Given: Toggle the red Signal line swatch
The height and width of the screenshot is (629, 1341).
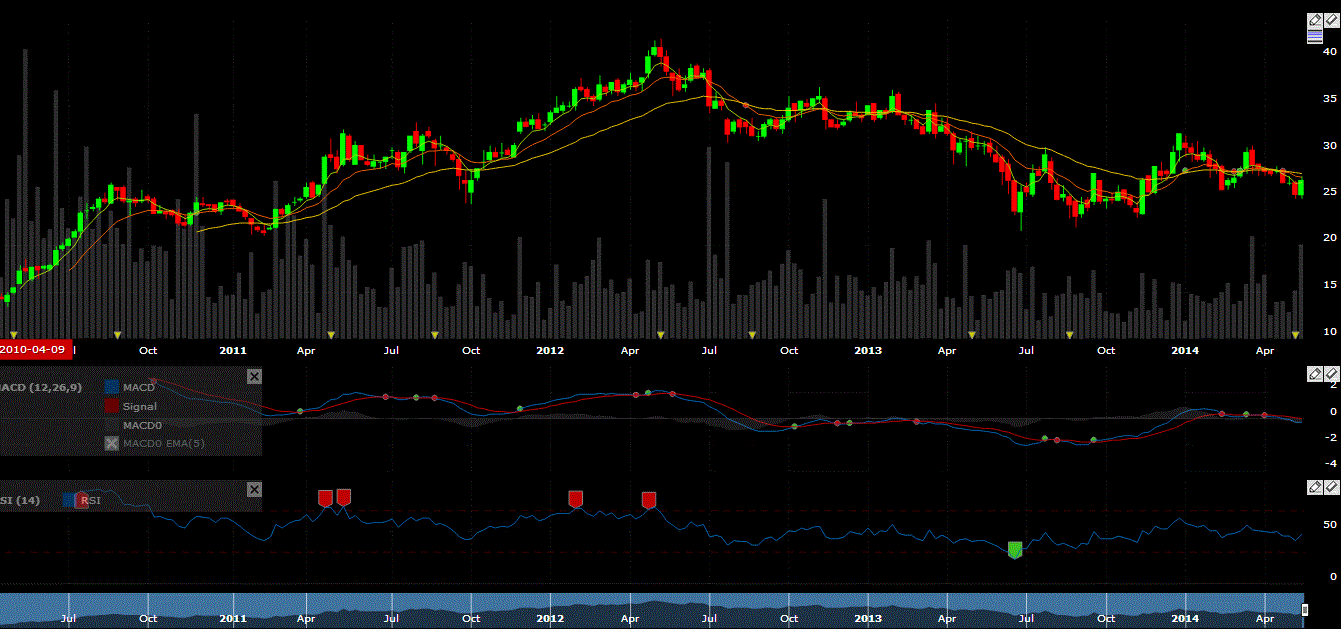Looking at the screenshot, I should (112, 406).
